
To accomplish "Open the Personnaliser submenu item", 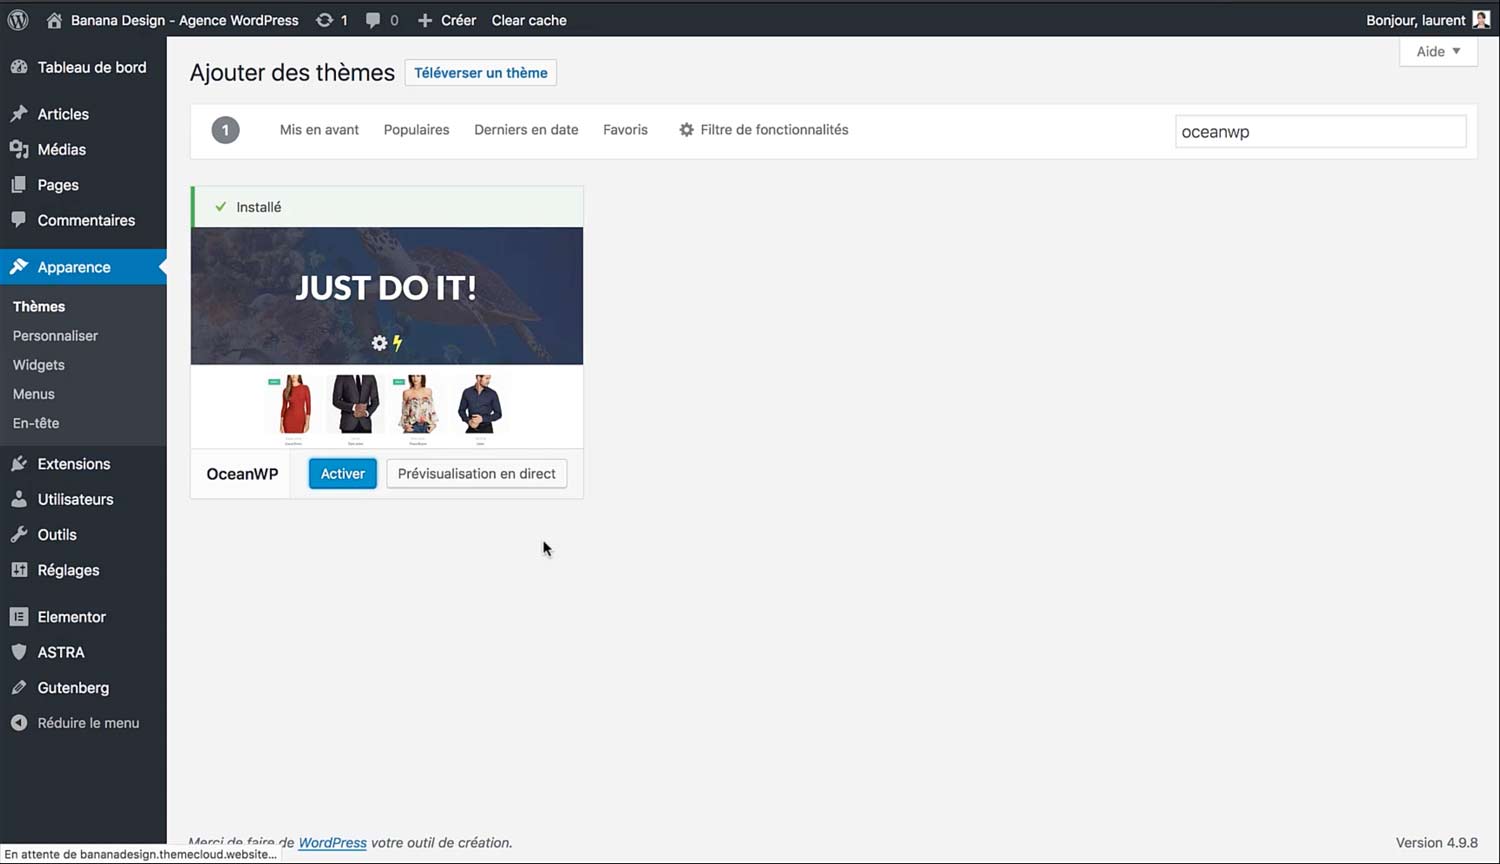I will [x=55, y=336].
